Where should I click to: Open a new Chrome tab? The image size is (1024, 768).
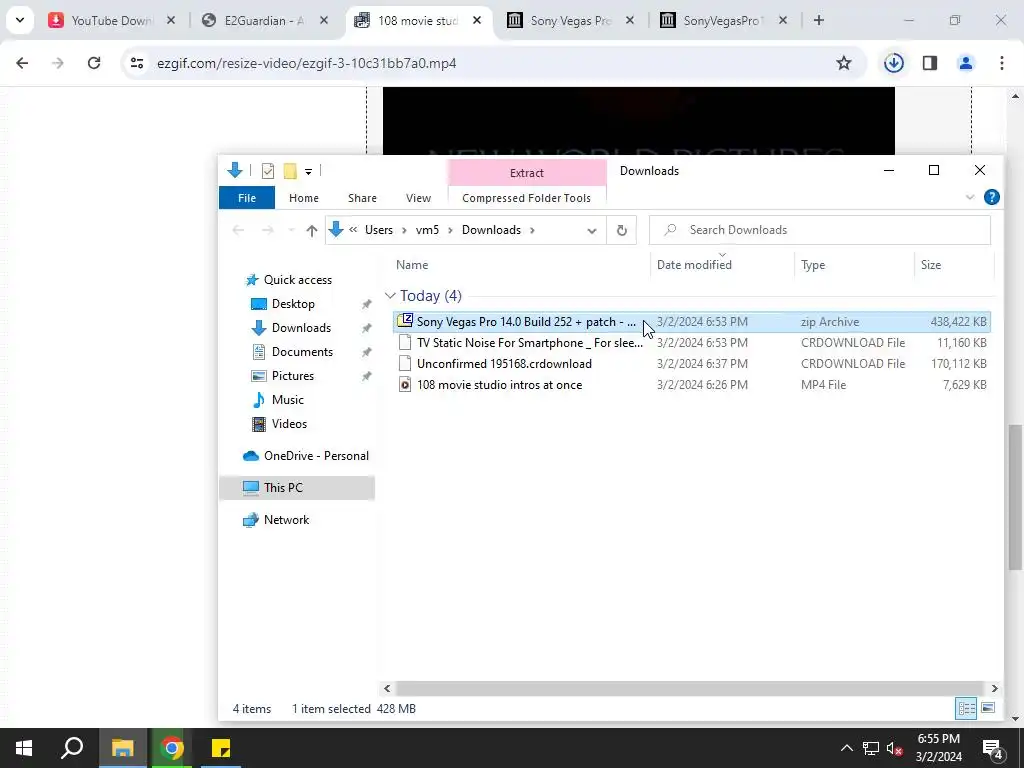819,20
